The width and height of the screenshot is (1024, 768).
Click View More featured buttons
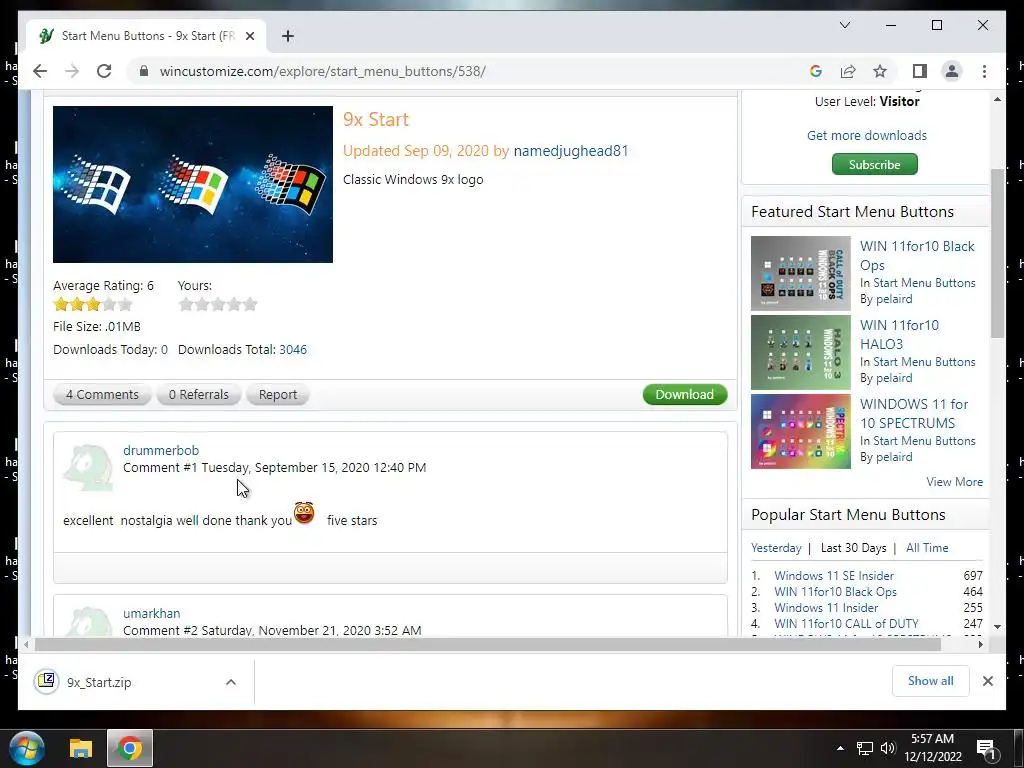[954, 482]
